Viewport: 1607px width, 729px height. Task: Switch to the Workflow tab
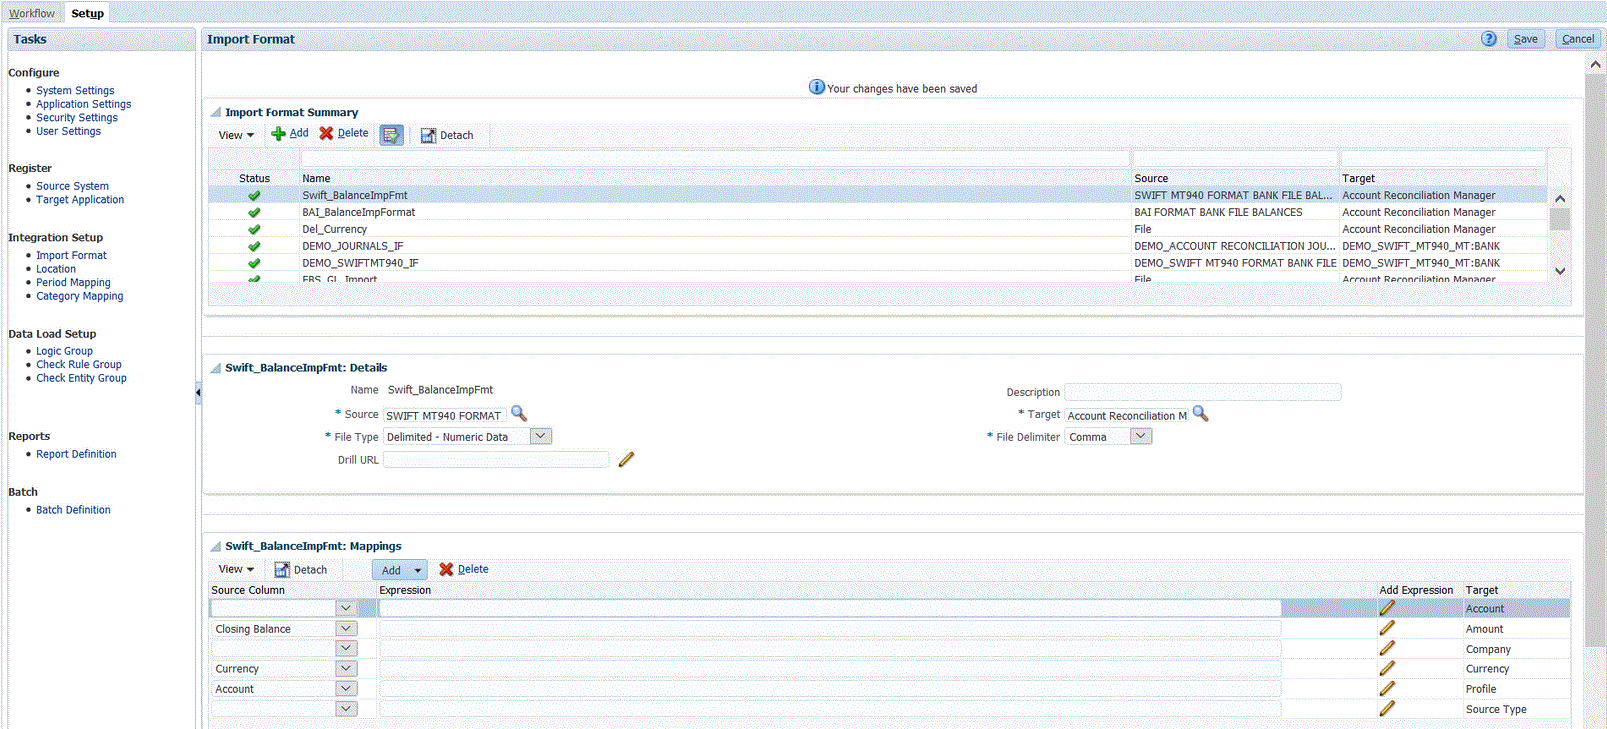[x=32, y=13]
